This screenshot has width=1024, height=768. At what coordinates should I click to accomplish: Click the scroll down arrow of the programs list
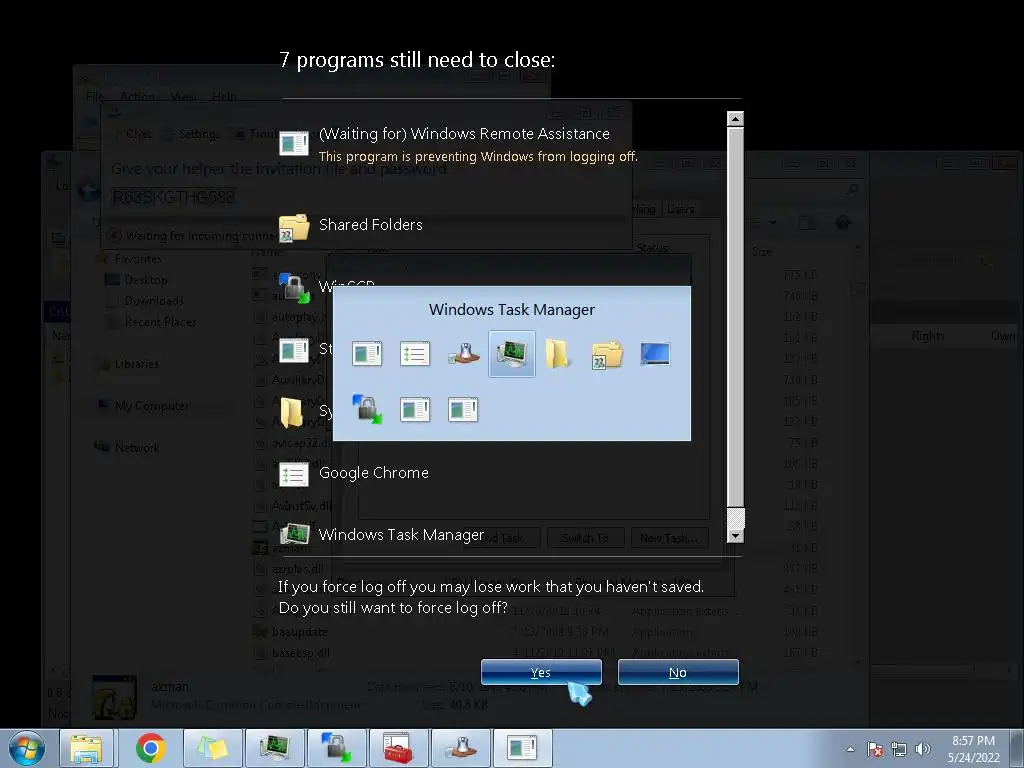735,536
